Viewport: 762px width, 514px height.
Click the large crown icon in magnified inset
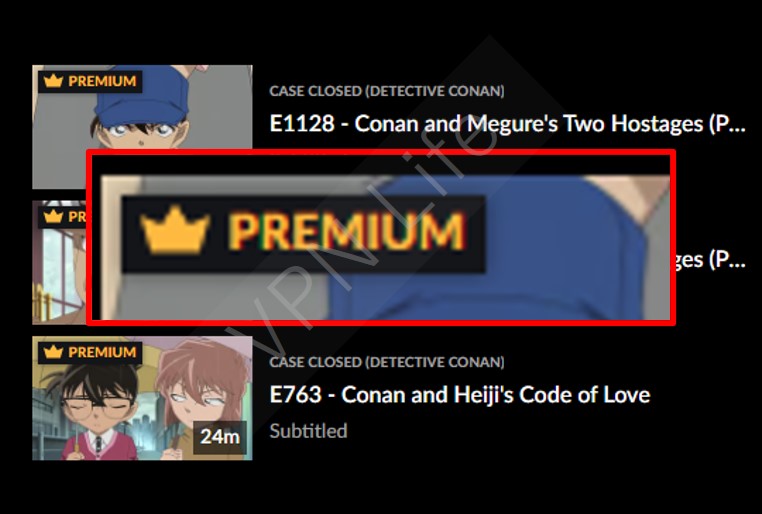(x=175, y=230)
